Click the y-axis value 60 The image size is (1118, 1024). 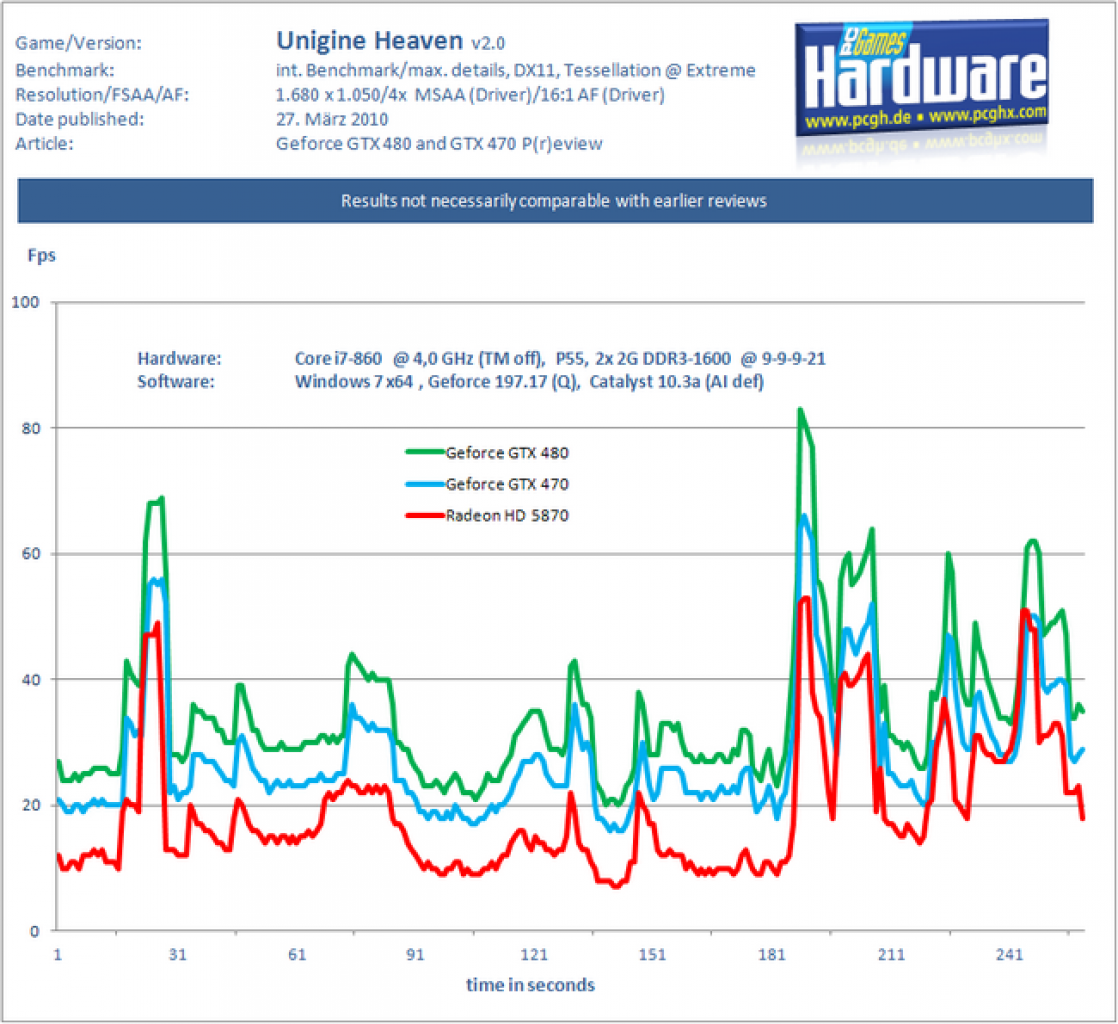30,553
